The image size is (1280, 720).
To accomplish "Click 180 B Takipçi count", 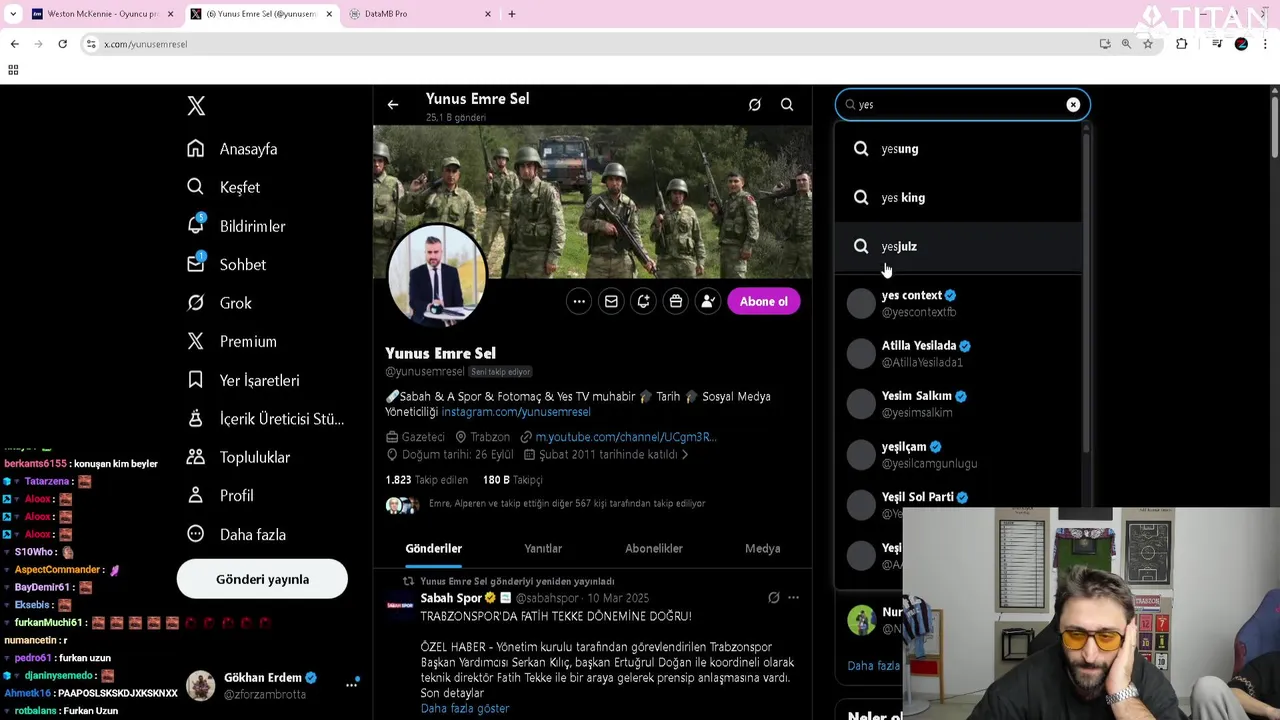I will [512, 480].
